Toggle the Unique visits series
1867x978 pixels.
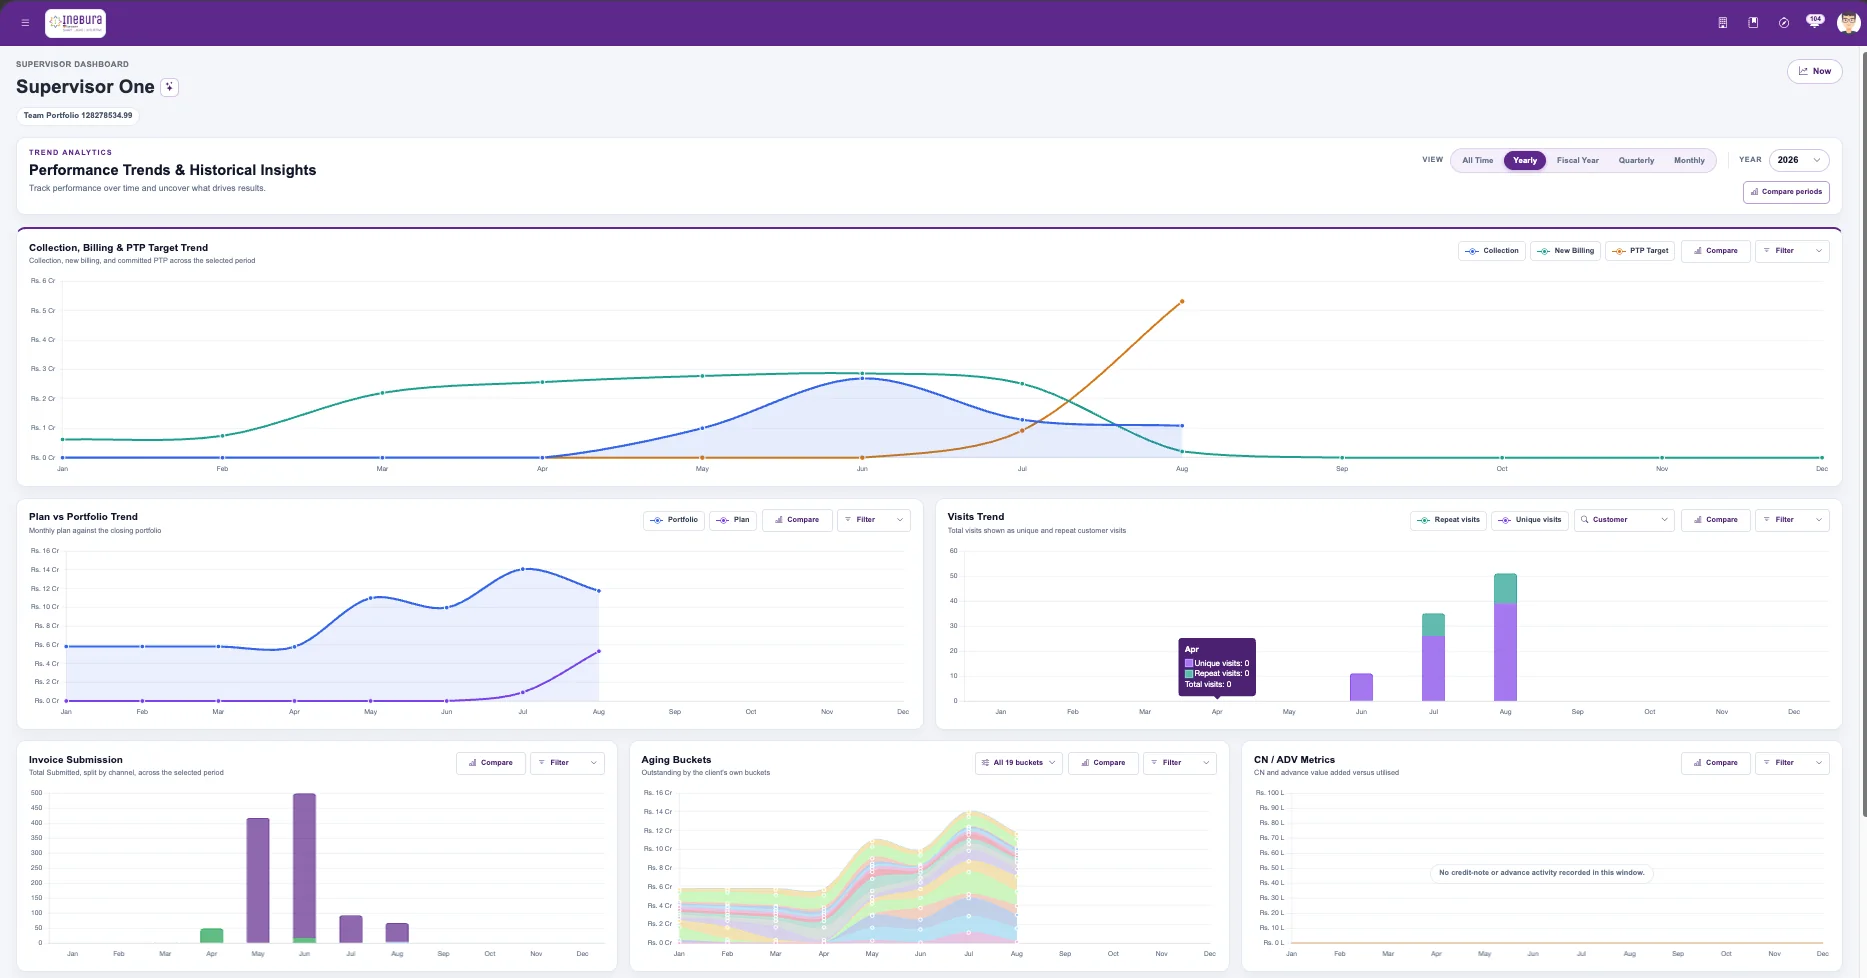[1530, 520]
